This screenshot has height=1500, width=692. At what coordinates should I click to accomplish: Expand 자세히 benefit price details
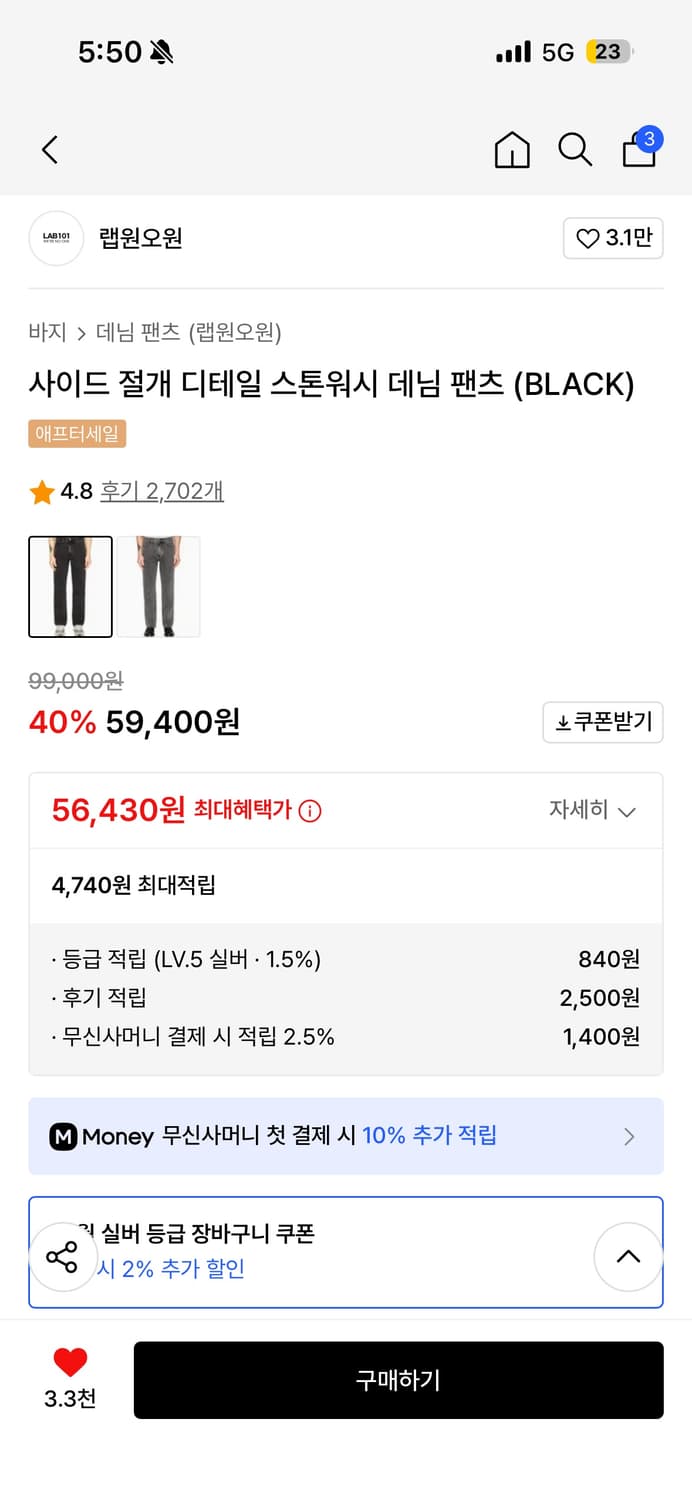(x=592, y=810)
